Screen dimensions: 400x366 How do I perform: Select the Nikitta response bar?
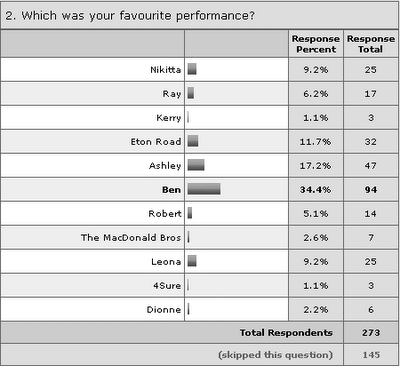(x=192, y=69)
